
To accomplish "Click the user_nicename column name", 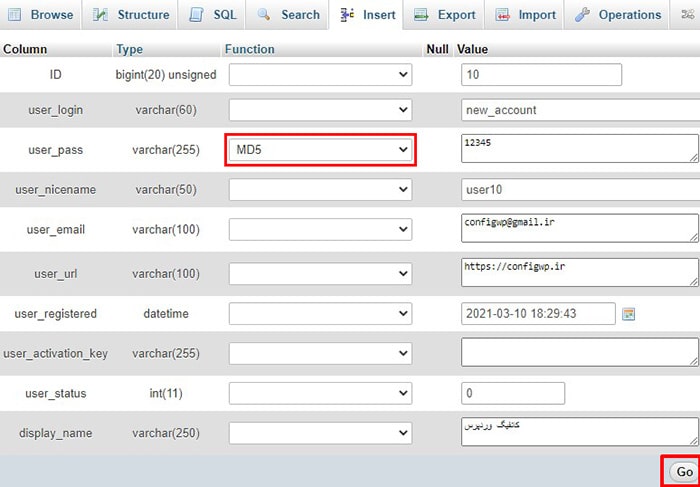I will [x=55, y=190].
